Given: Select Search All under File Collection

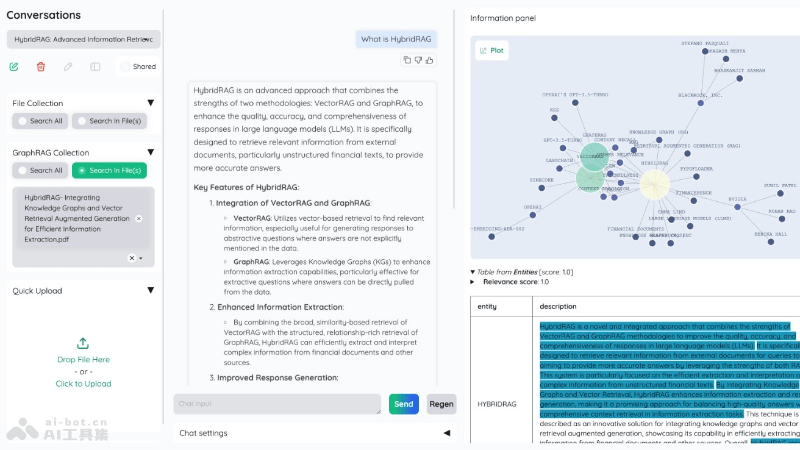Looking at the screenshot, I should coord(40,121).
